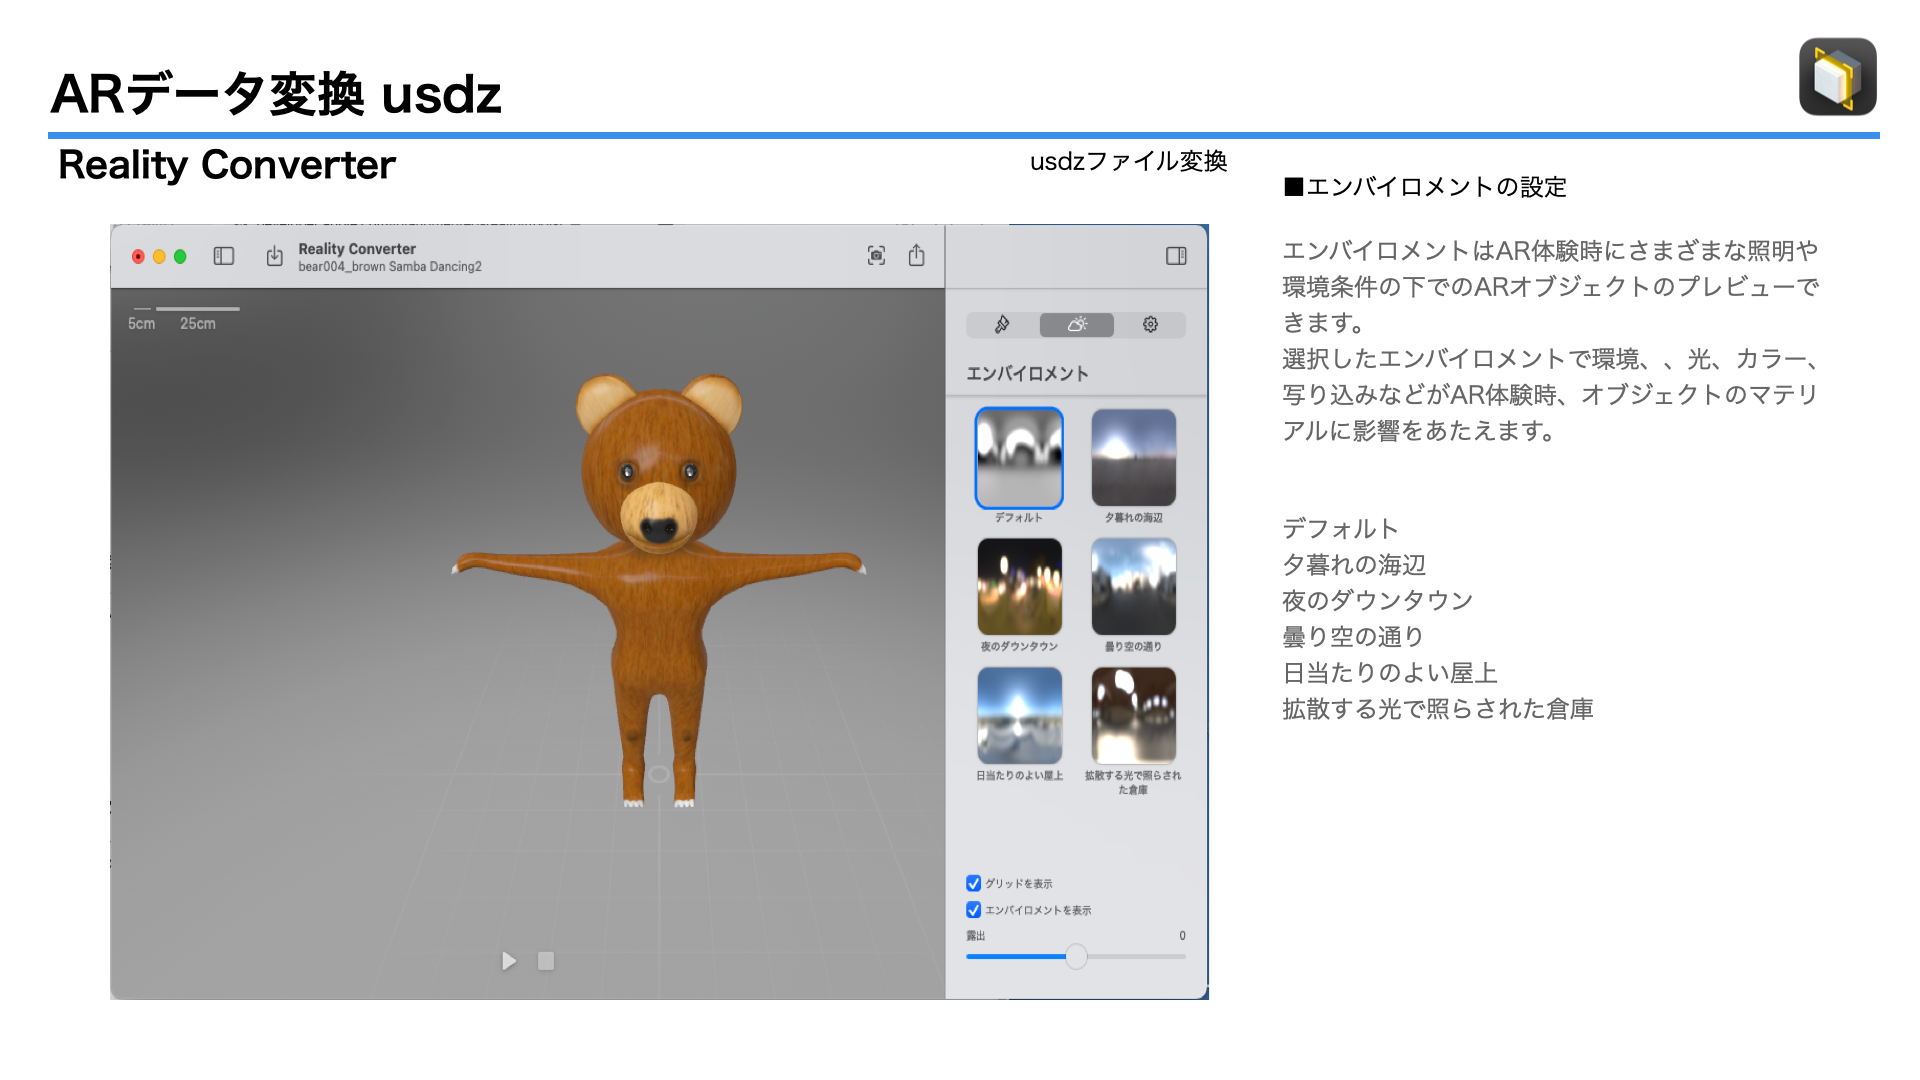Viewport: 1920px width, 1080px height.
Task: Switch to the gear properties tab
Action: [1150, 325]
